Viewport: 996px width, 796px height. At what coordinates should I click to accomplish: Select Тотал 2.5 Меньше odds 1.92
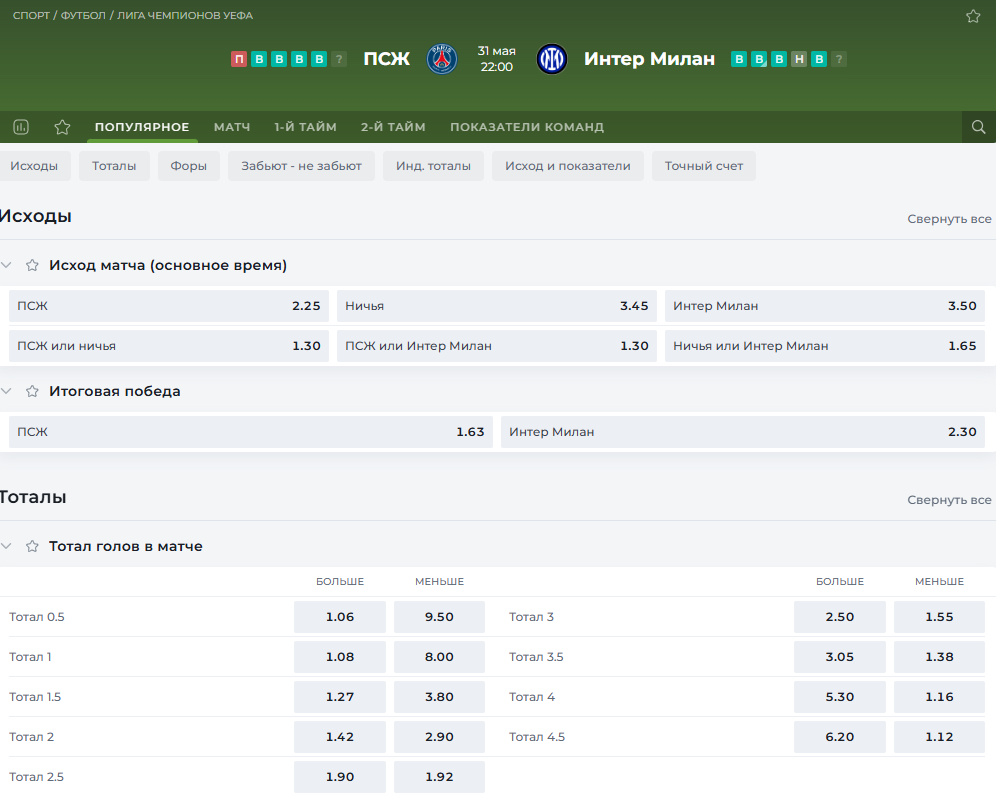[439, 777]
